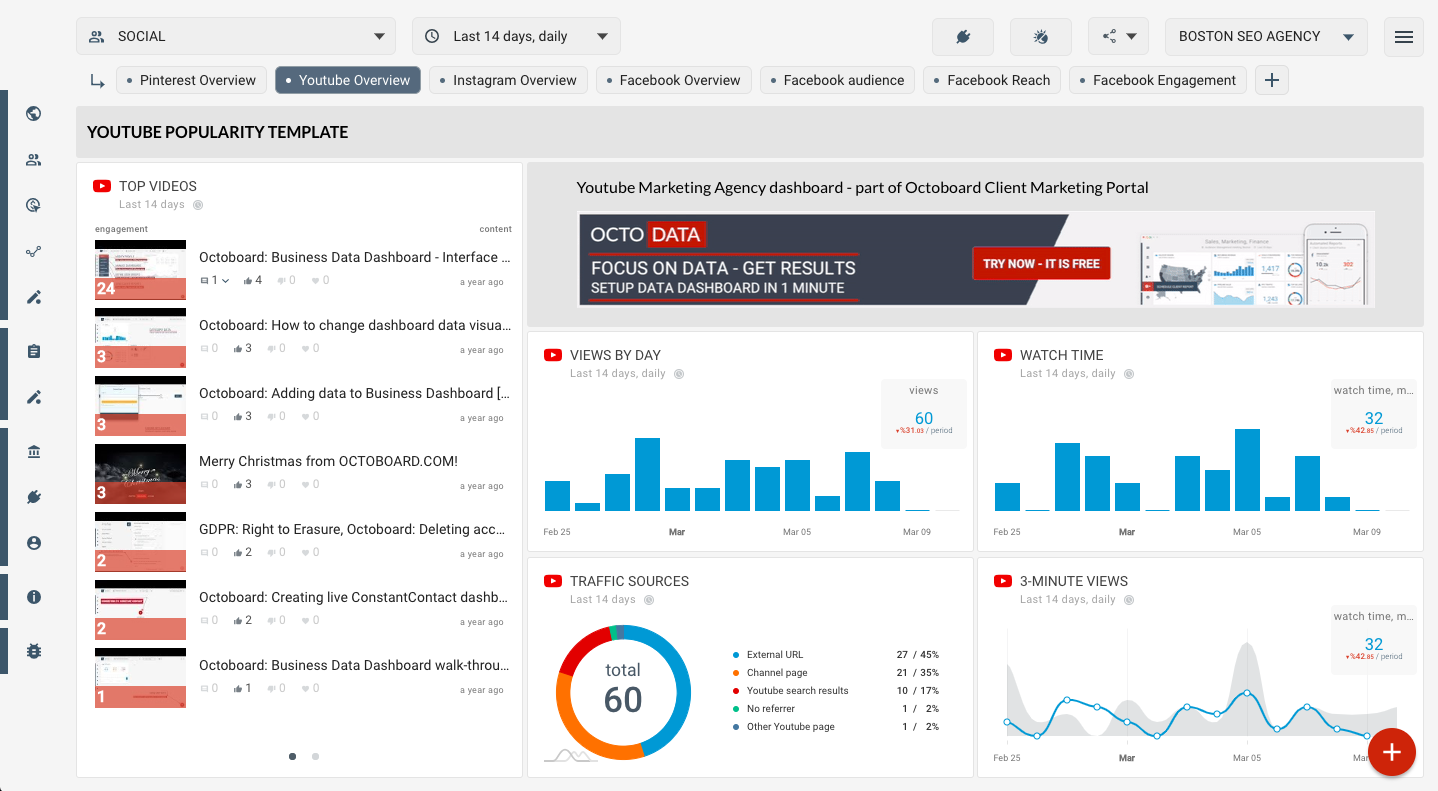Image resolution: width=1438 pixels, height=791 pixels.
Task: Click the red Youtube search results legend dot
Action: [x=736, y=691]
